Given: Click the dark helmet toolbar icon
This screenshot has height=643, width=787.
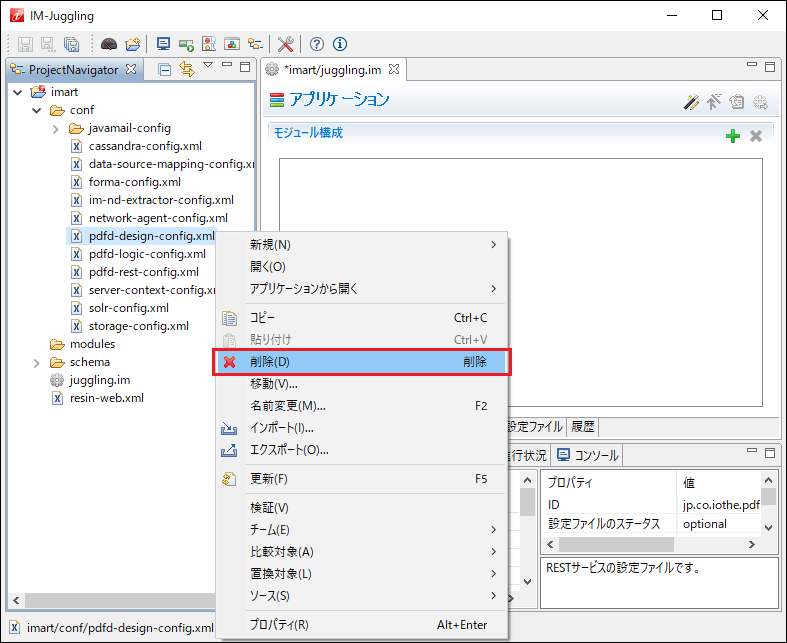Looking at the screenshot, I should (x=109, y=44).
